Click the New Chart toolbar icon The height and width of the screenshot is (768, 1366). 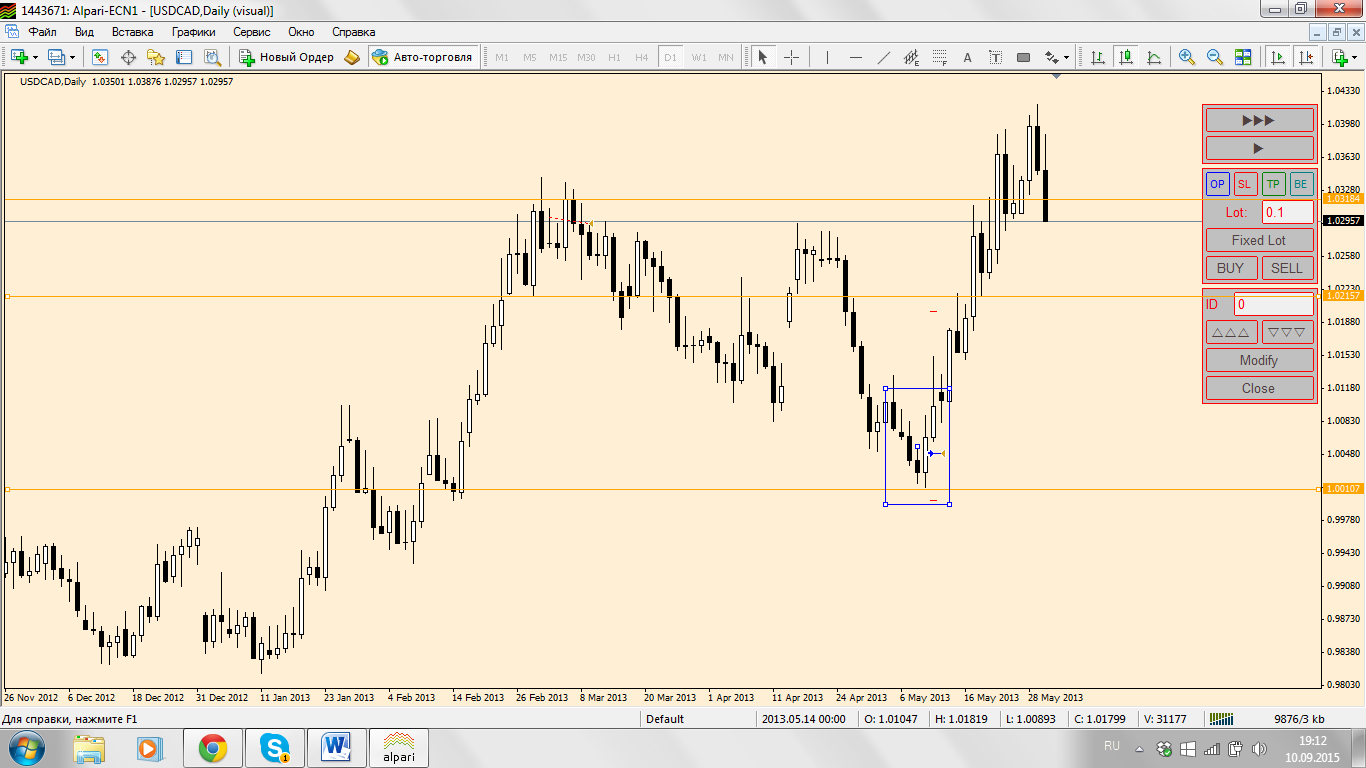pos(19,57)
